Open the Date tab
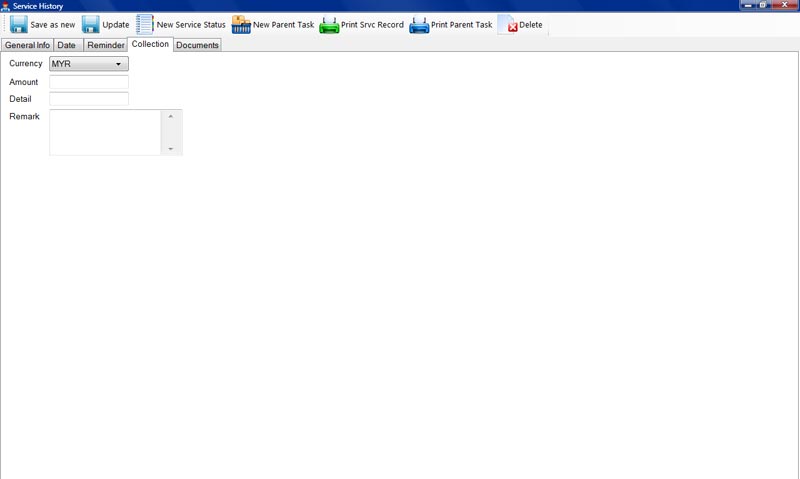Screen dimensions: 800x479 (x=68, y=45)
